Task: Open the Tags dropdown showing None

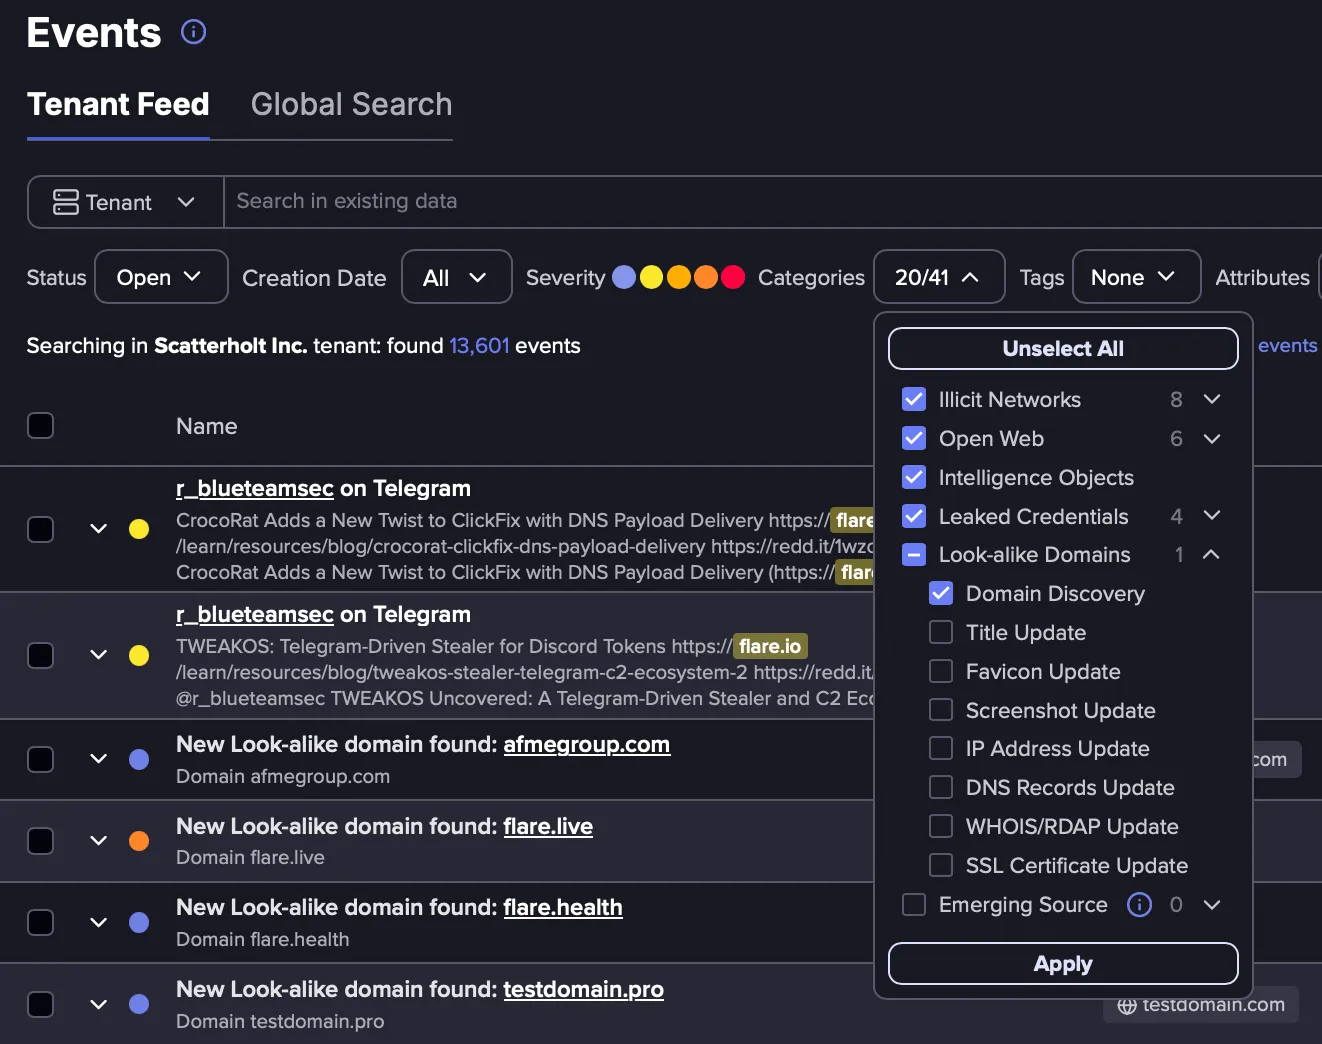Action: 1136,277
